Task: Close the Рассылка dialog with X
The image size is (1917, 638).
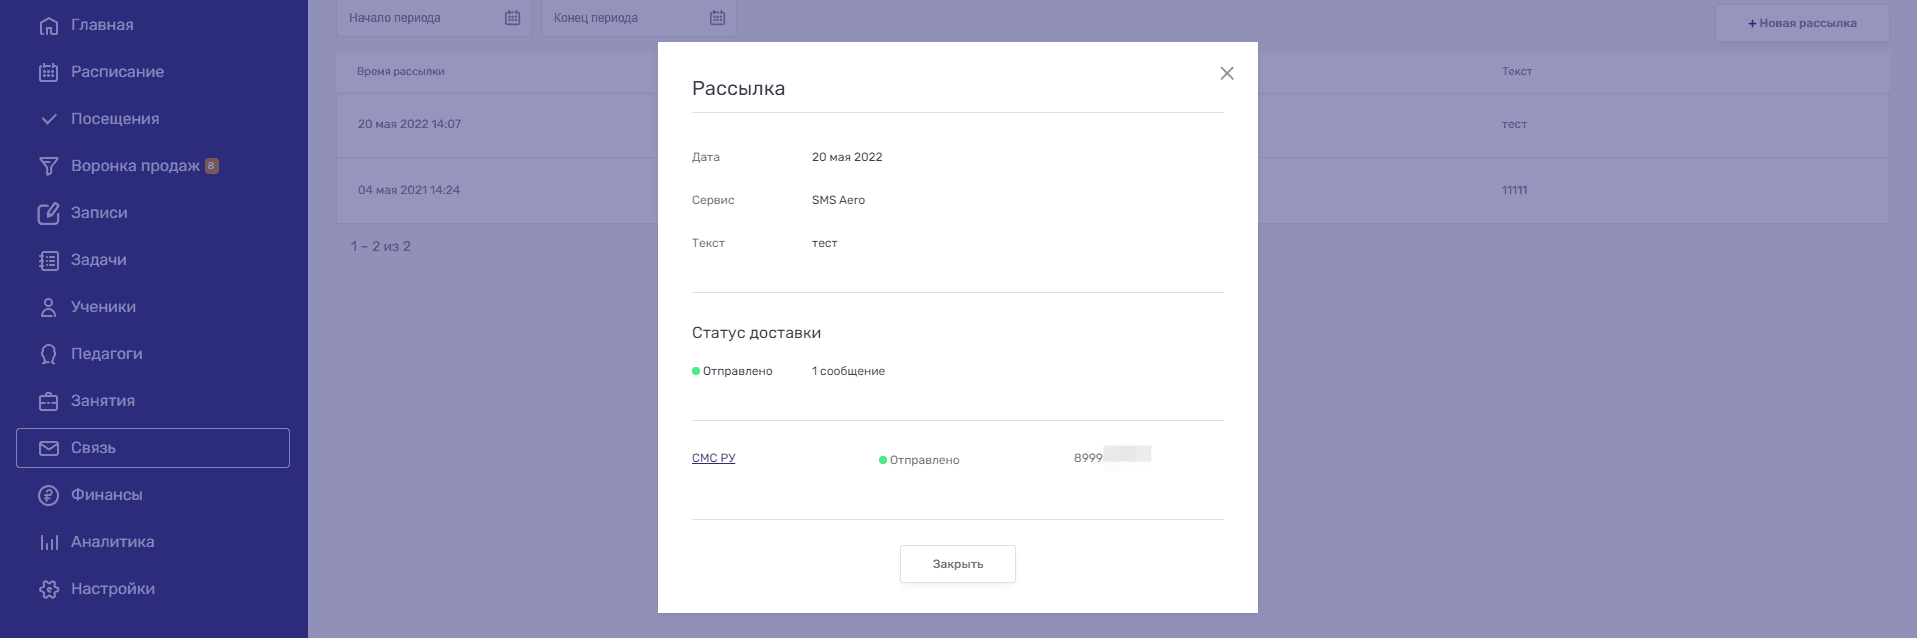Action: pos(1227,73)
